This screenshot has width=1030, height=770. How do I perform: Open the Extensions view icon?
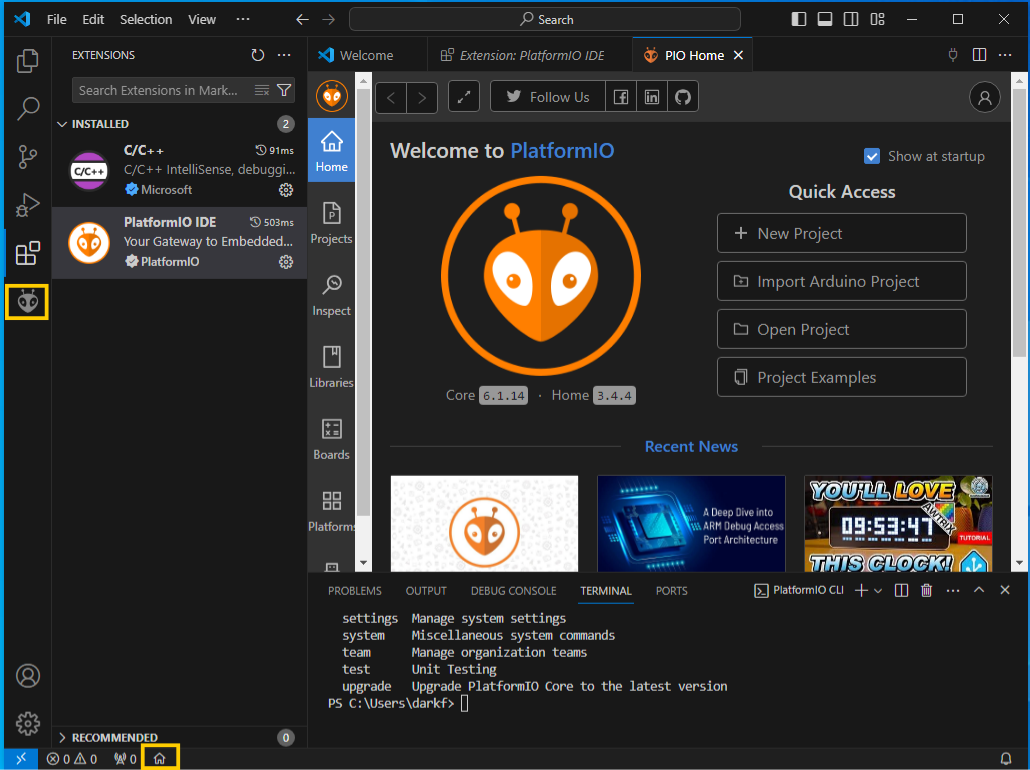click(x=28, y=253)
